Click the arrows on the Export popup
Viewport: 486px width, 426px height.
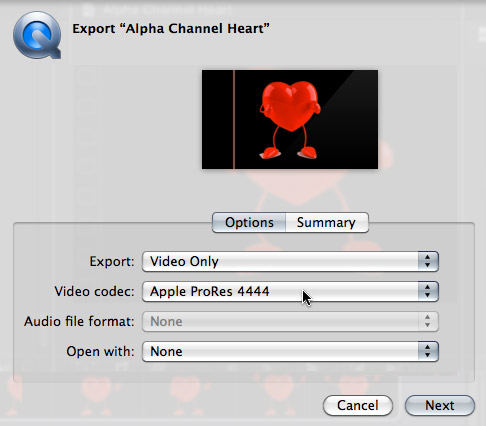428,261
